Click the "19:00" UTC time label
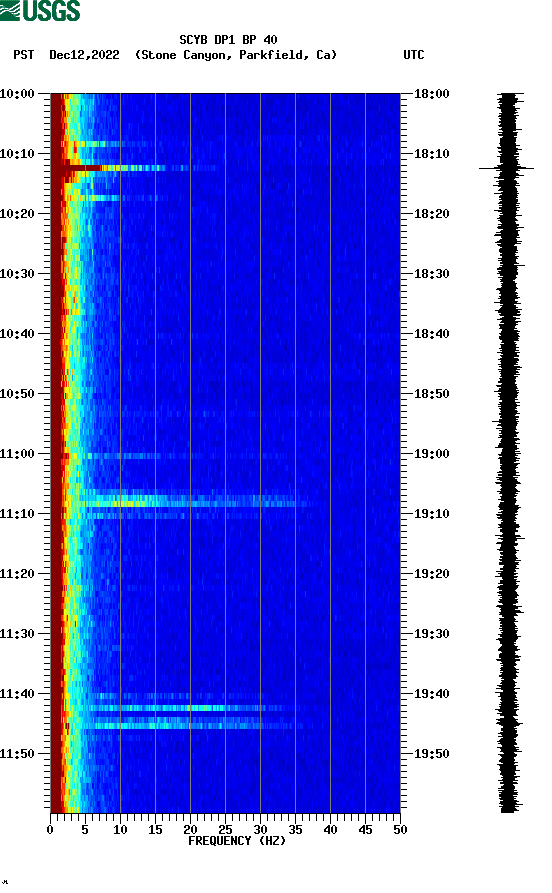The width and height of the screenshot is (552, 893). click(432, 454)
